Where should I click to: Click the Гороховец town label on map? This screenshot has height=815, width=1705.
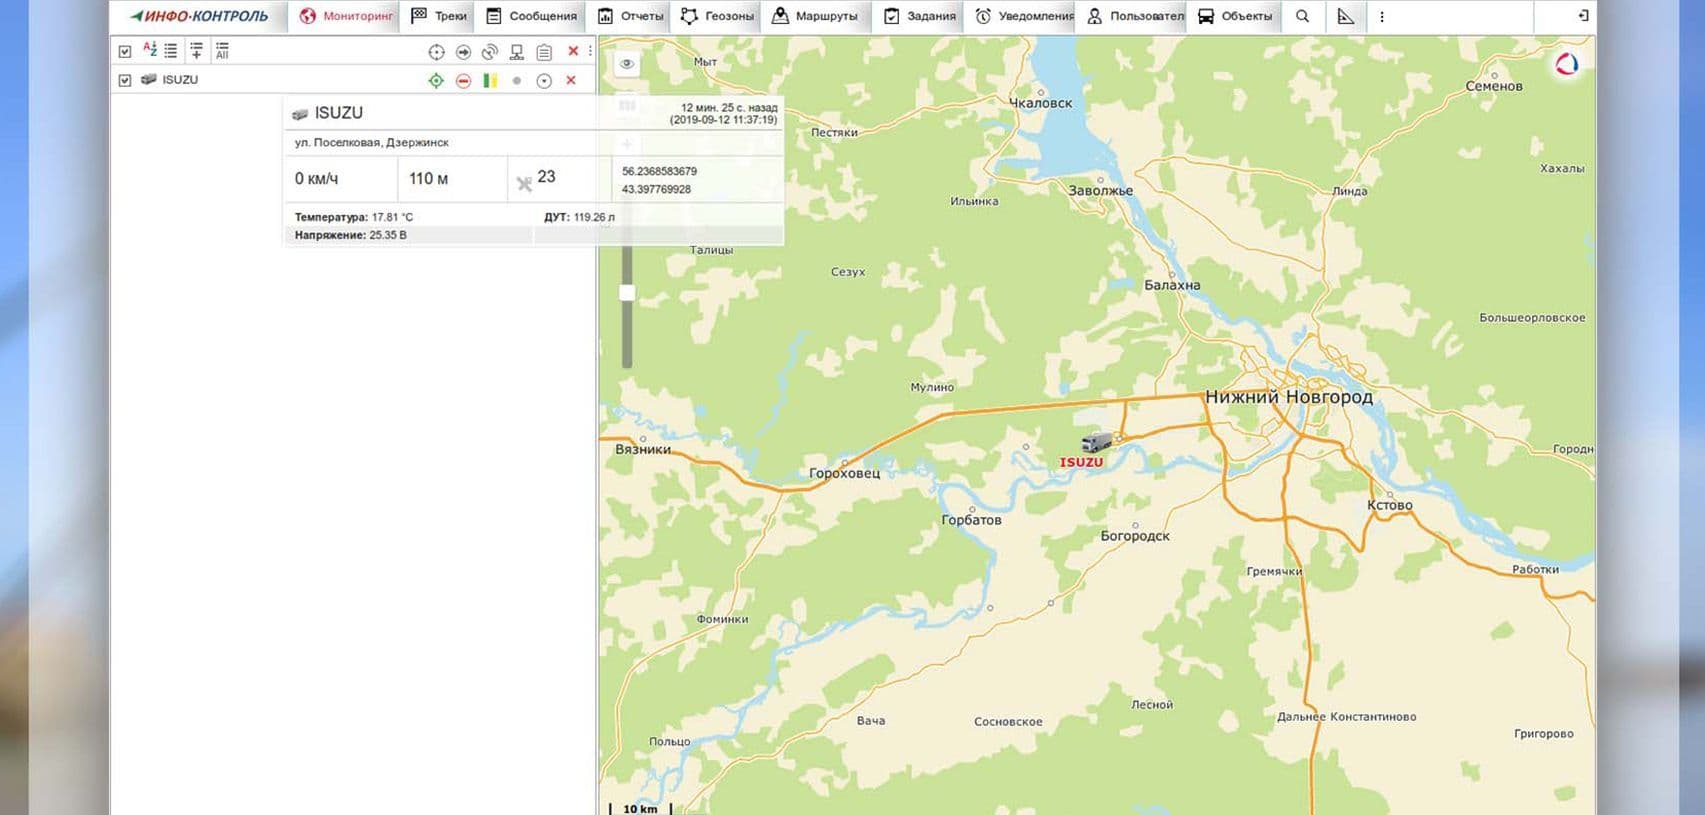tap(844, 473)
